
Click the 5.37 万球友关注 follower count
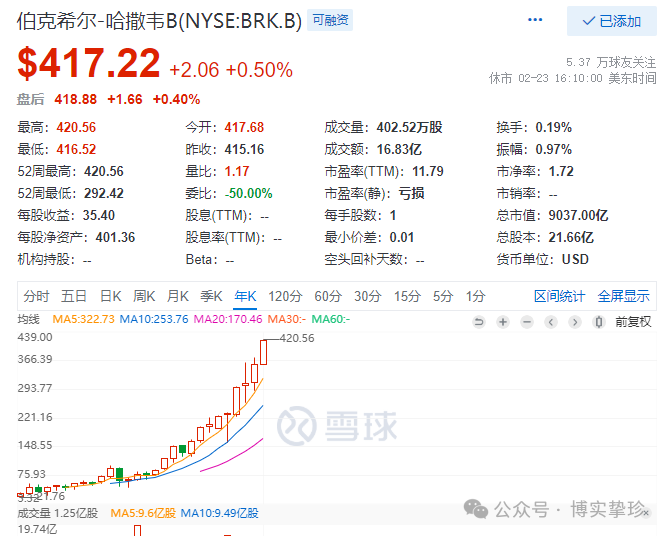pos(611,62)
